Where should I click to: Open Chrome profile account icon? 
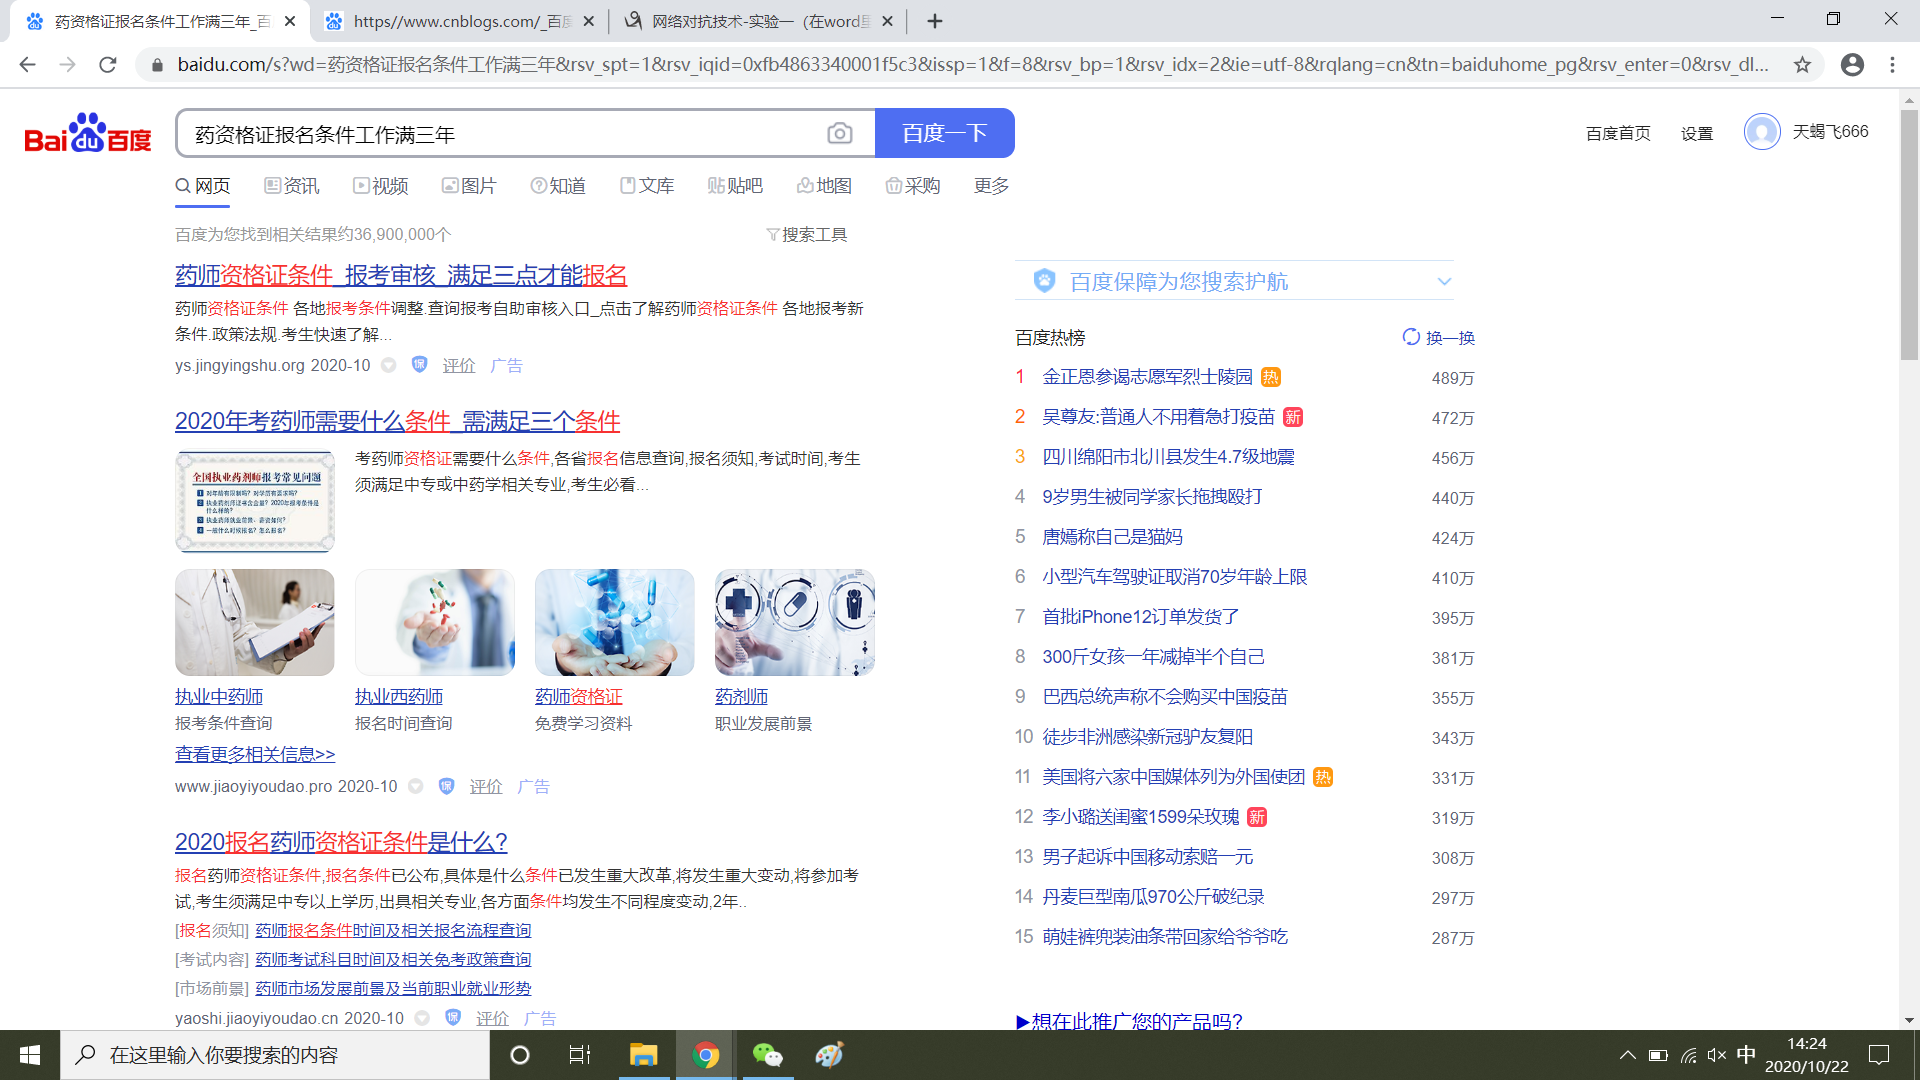click(1852, 65)
